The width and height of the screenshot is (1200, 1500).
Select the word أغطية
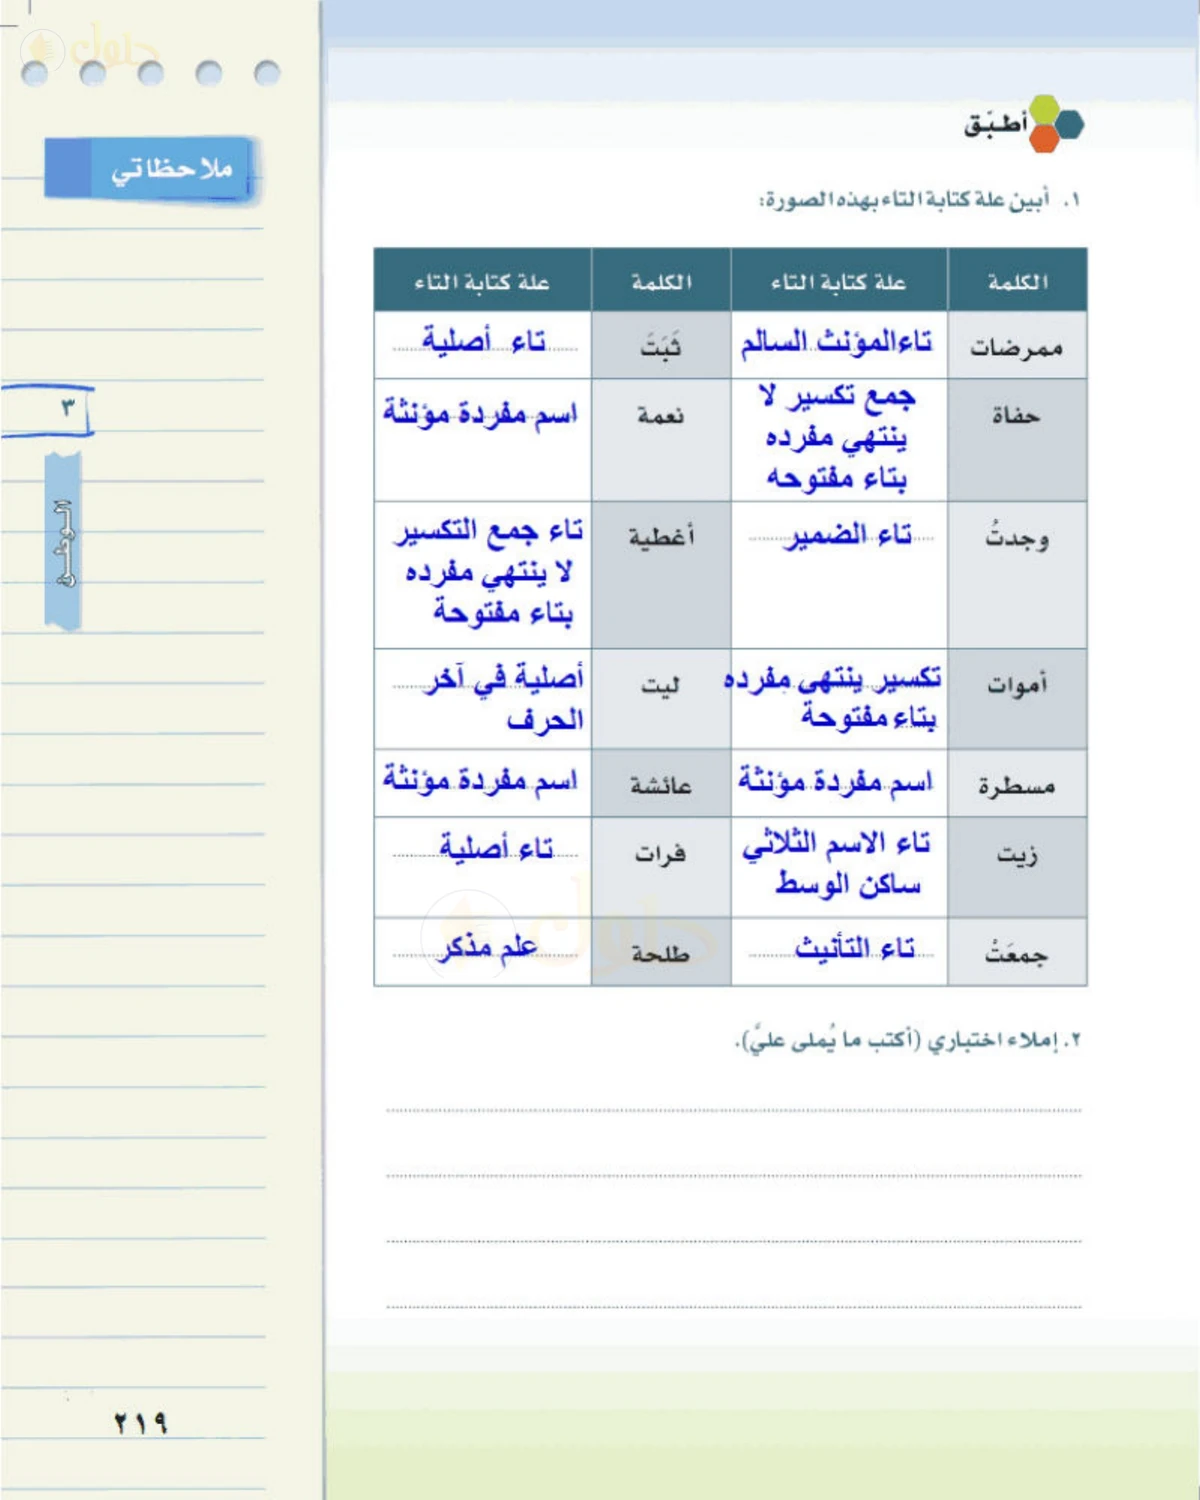coord(661,537)
